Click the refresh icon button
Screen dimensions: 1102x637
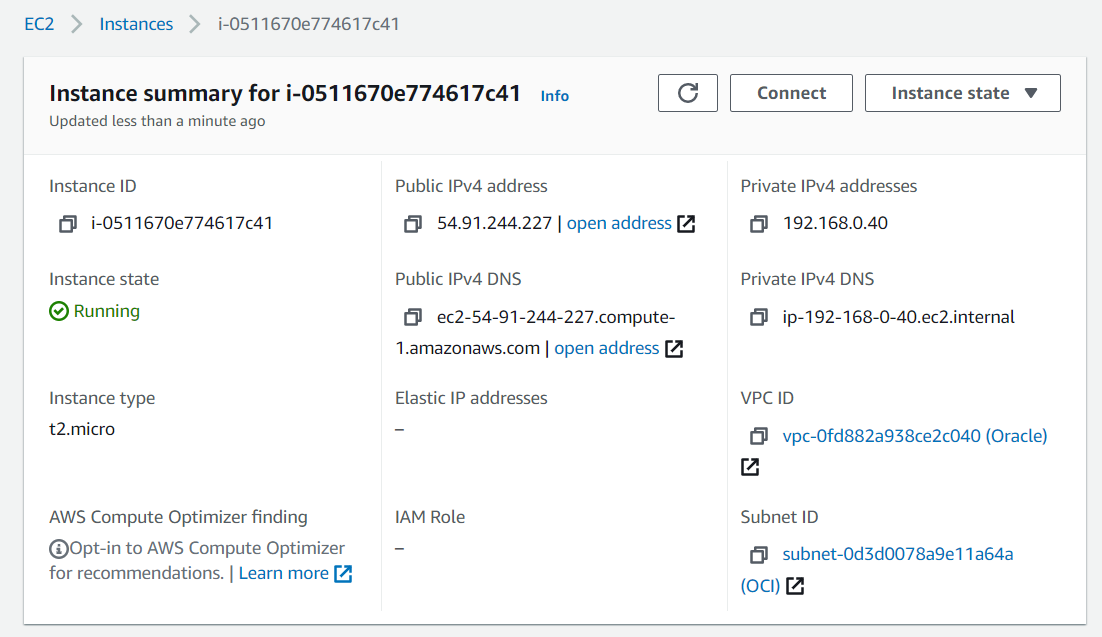coord(688,93)
